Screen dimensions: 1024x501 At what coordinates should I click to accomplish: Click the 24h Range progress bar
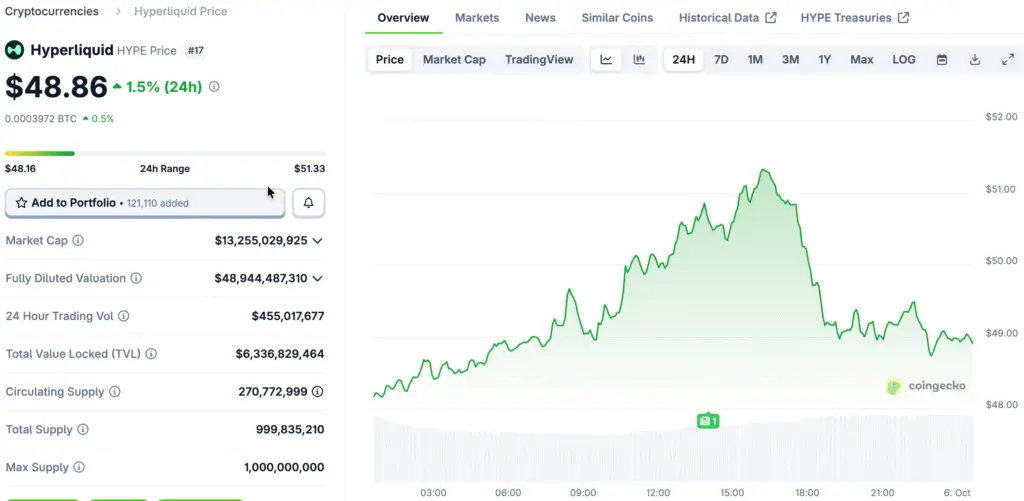tap(164, 154)
